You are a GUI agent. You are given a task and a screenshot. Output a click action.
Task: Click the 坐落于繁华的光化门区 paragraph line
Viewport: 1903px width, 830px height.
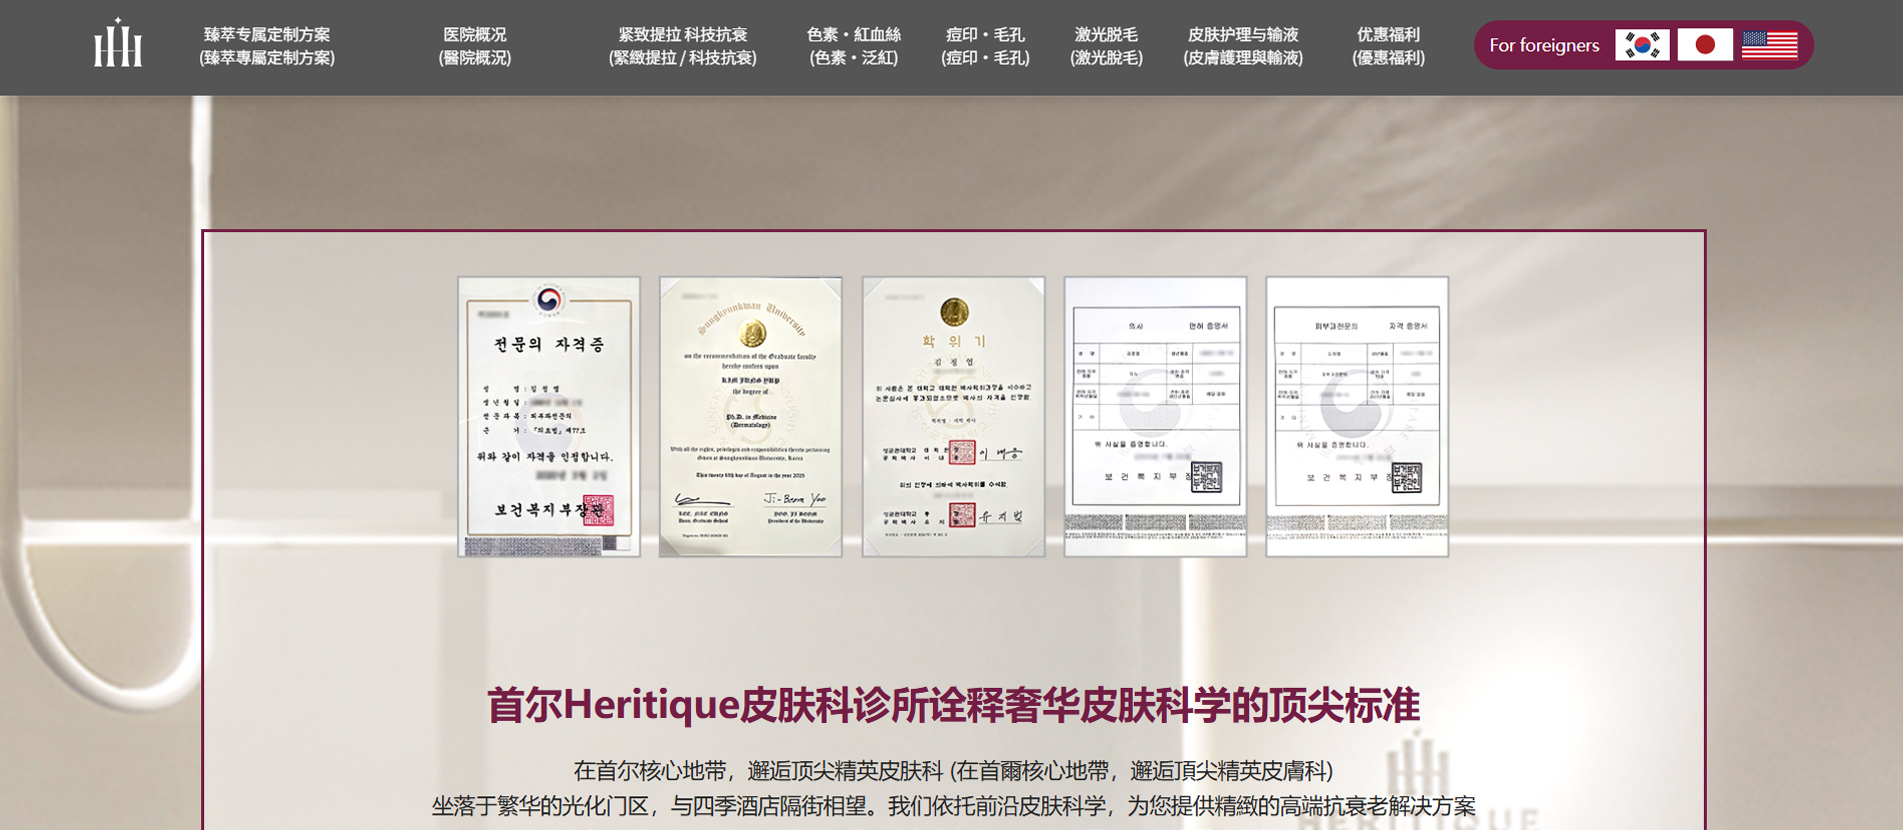(x=953, y=806)
